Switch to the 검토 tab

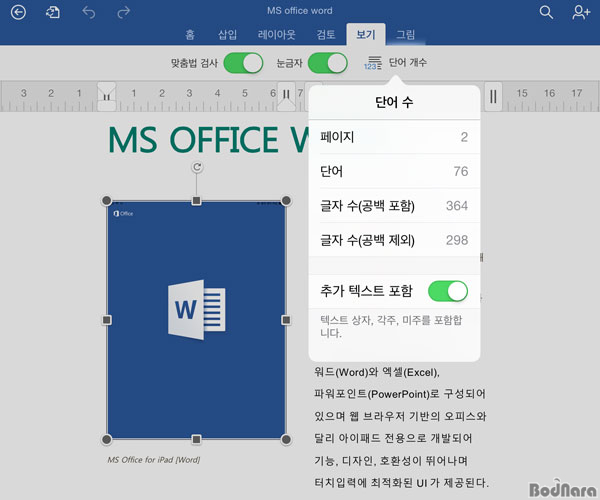point(326,35)
